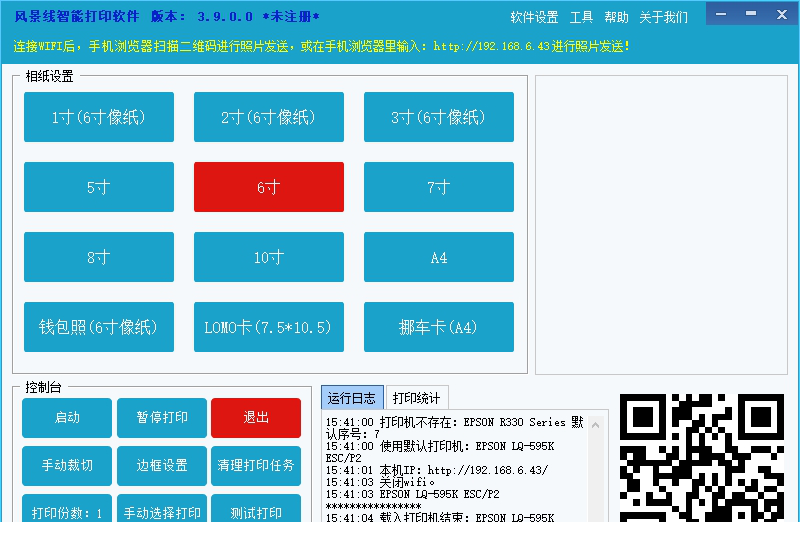Minimize window using dash button
Viewport: 800px width, 542px height.
pos(721,14)
